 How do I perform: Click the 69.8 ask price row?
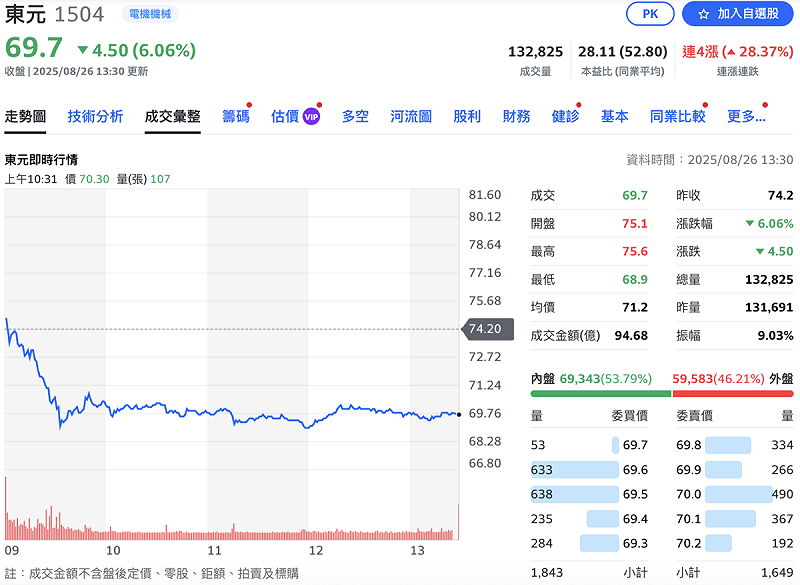(x=735, y=445)
